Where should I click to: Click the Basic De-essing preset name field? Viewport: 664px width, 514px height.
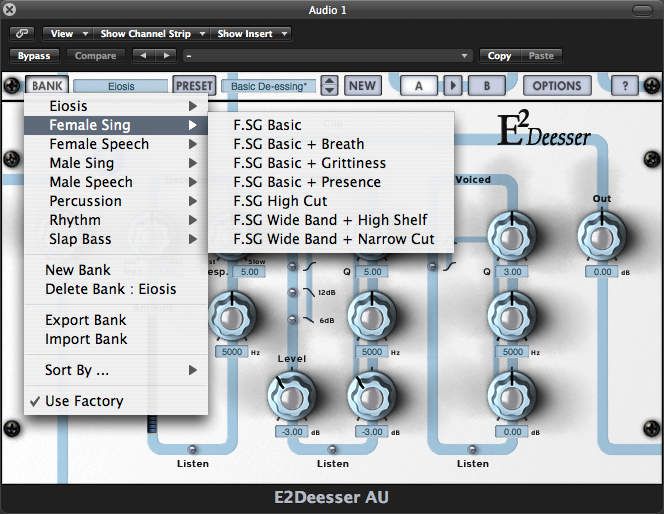click(268, 86)
